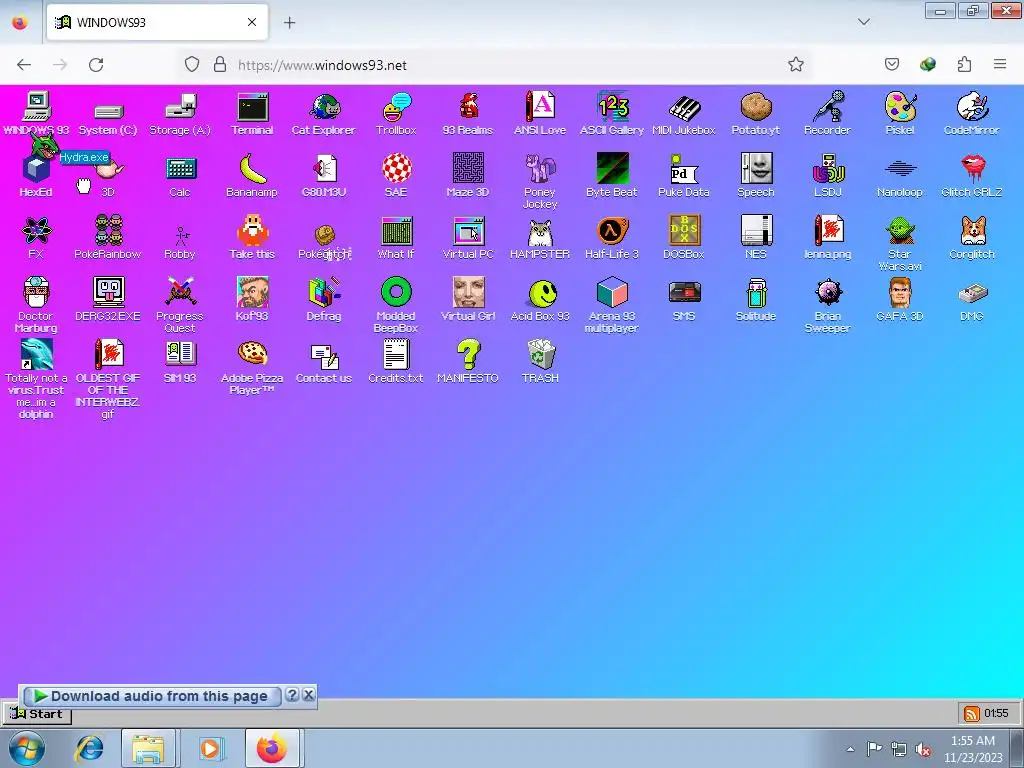This screenshot has height=768, width=1024.
Task: Open the Speech icon
Action: tap(756, 169)
